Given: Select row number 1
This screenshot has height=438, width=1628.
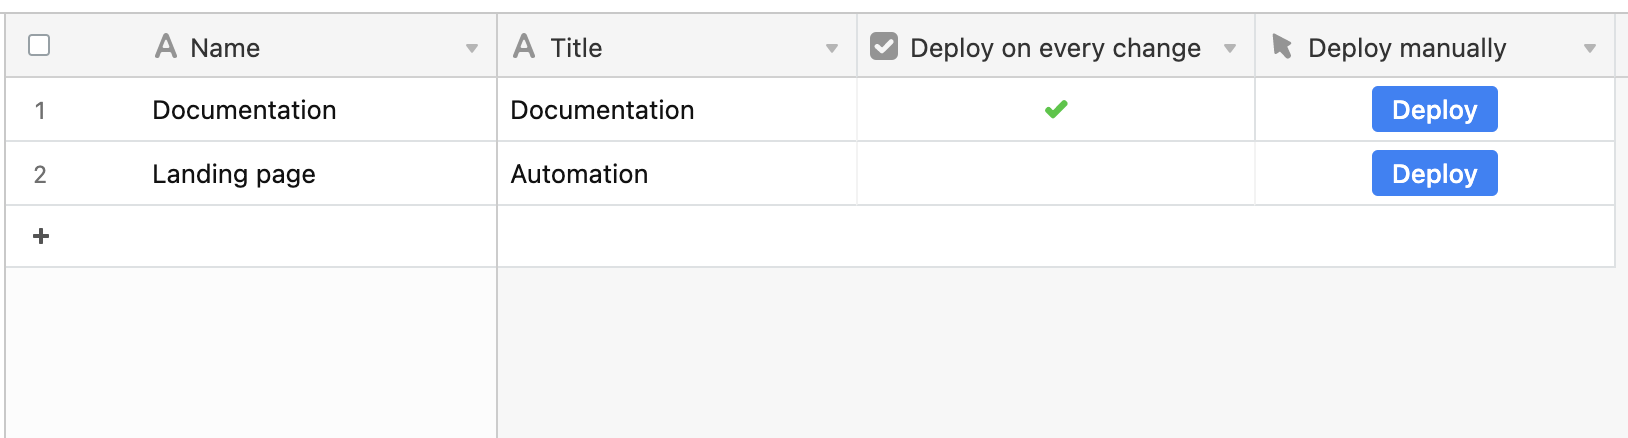Looking at the screenshot, I should tap(40, 110).
